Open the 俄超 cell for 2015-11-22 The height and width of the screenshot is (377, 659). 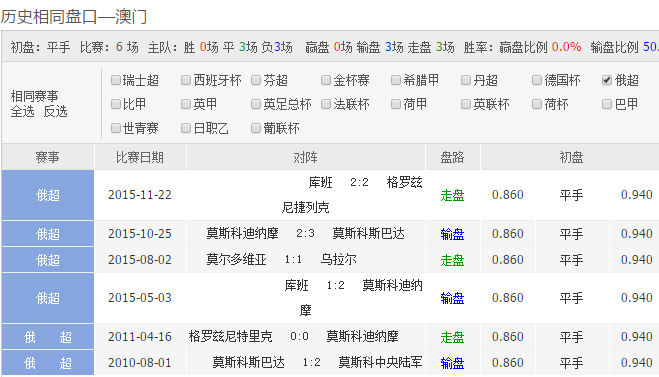[x=47, y=195]
